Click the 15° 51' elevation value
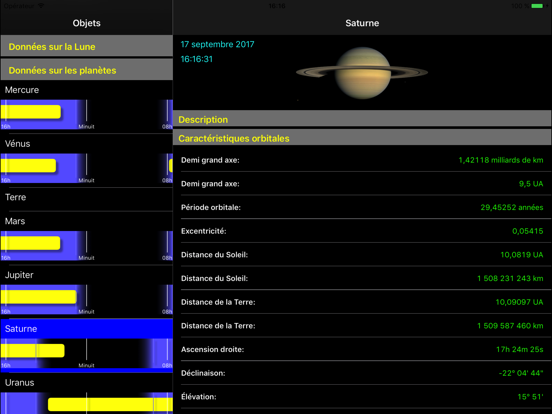This screenshot has width=552, height=414. (x=530, y=397)
